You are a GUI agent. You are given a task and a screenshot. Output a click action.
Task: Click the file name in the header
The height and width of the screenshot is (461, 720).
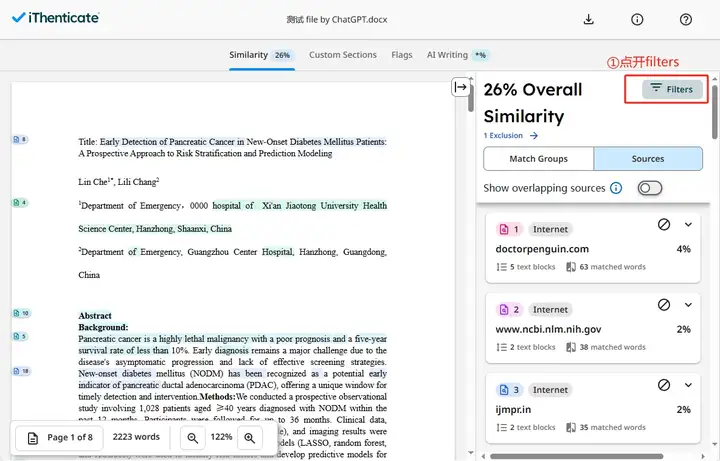337,20
